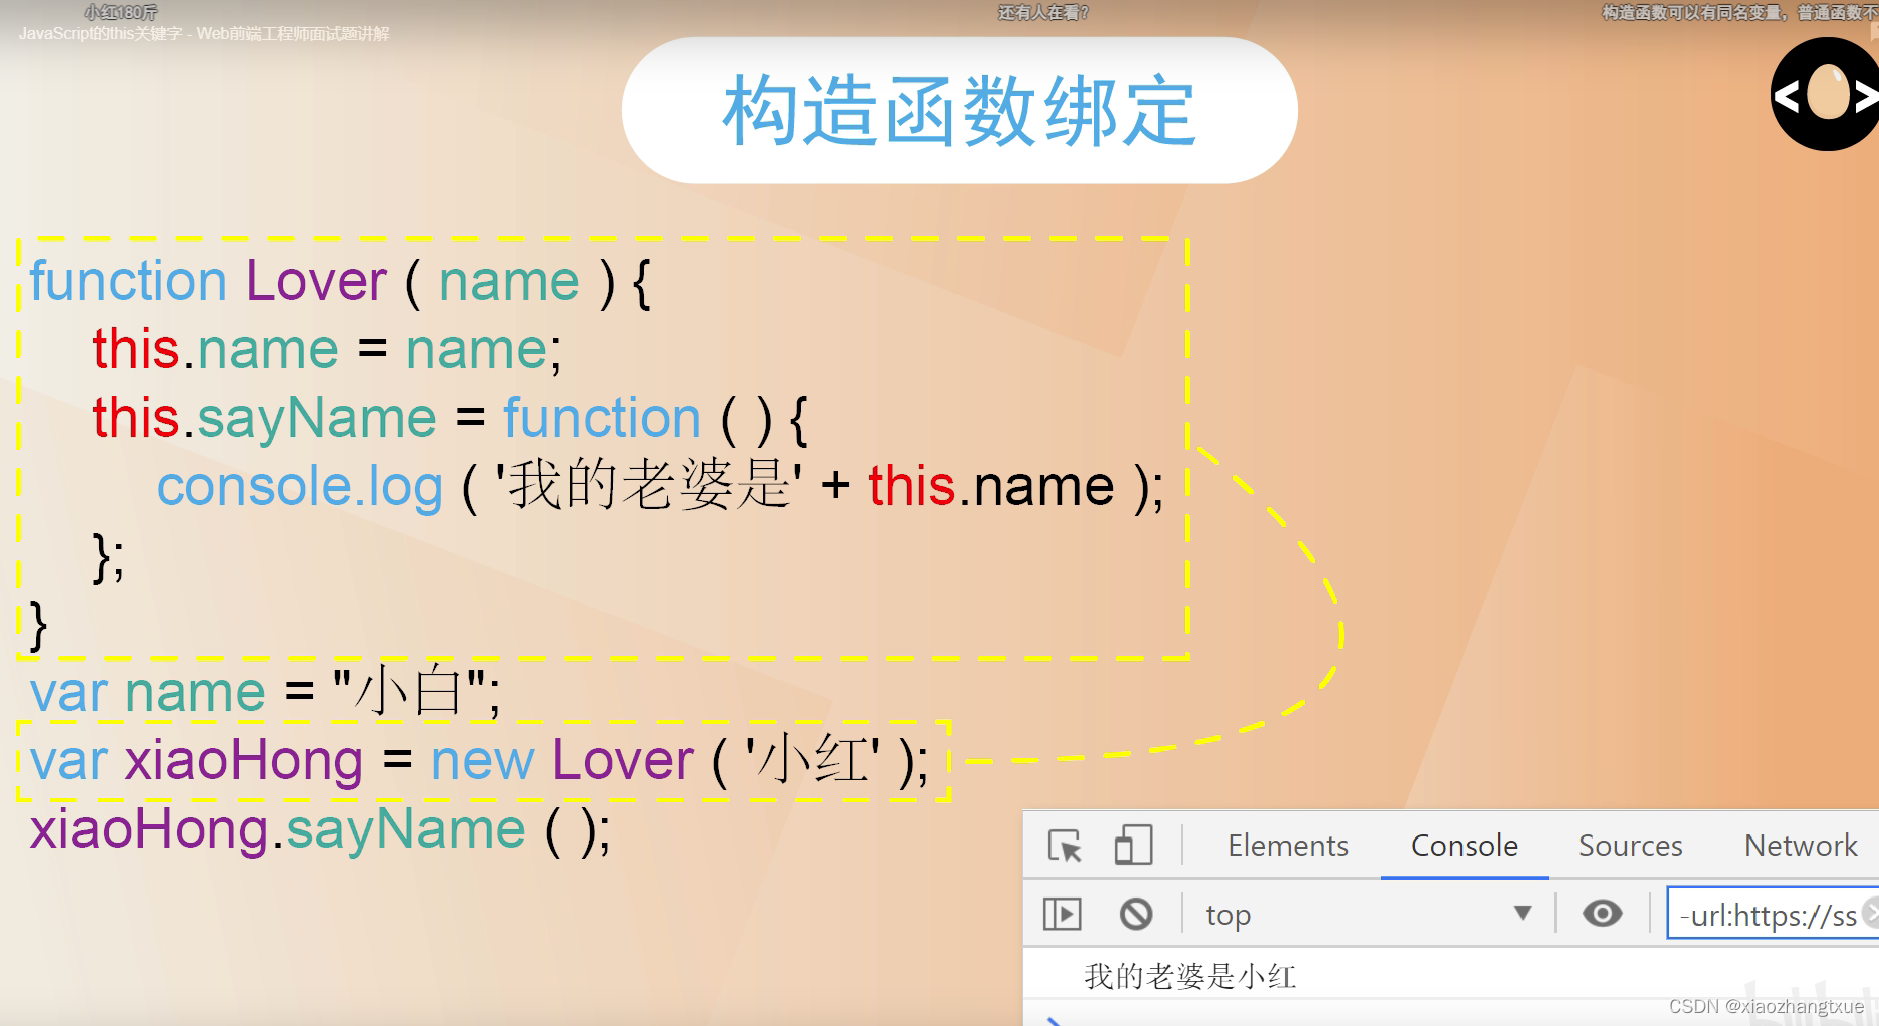Viewport: 1879px width, 1026px height.
Task: Click the line xiaoHong.sayName ( );
Action: [320, 830]
